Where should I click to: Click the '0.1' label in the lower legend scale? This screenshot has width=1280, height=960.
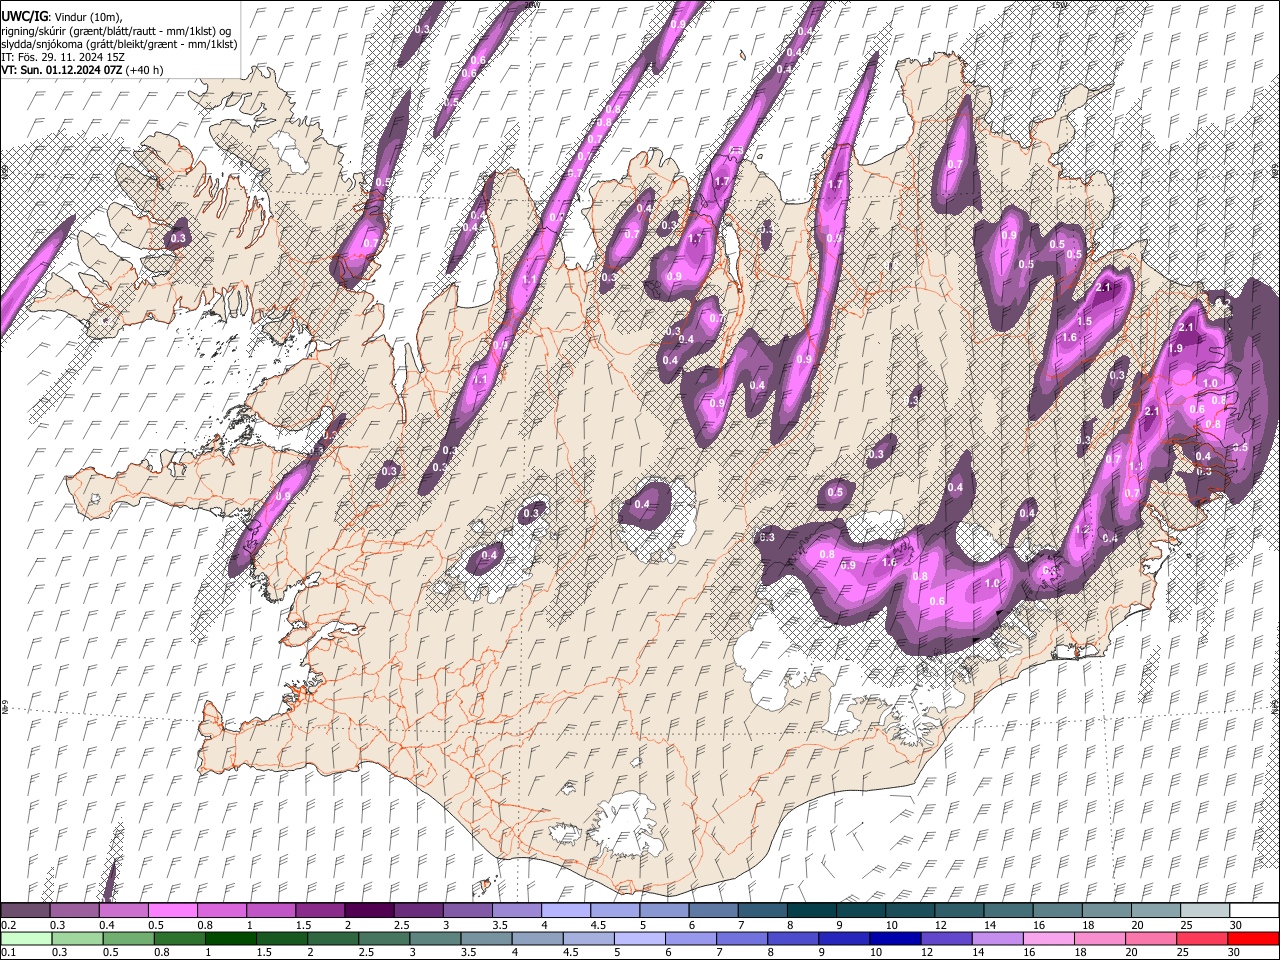click(8, 952)
